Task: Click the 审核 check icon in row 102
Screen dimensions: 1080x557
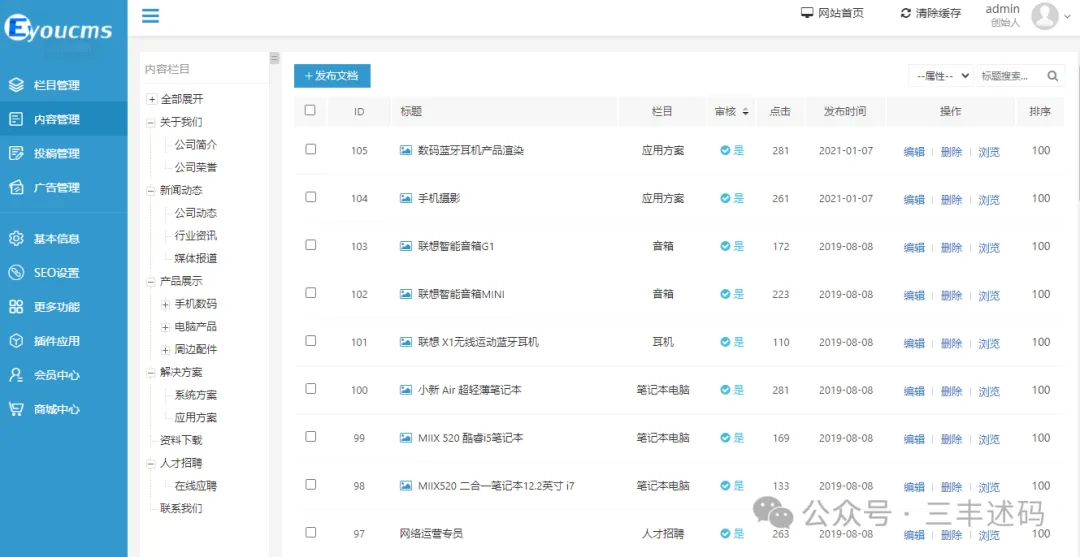Action: click(725, 294)
